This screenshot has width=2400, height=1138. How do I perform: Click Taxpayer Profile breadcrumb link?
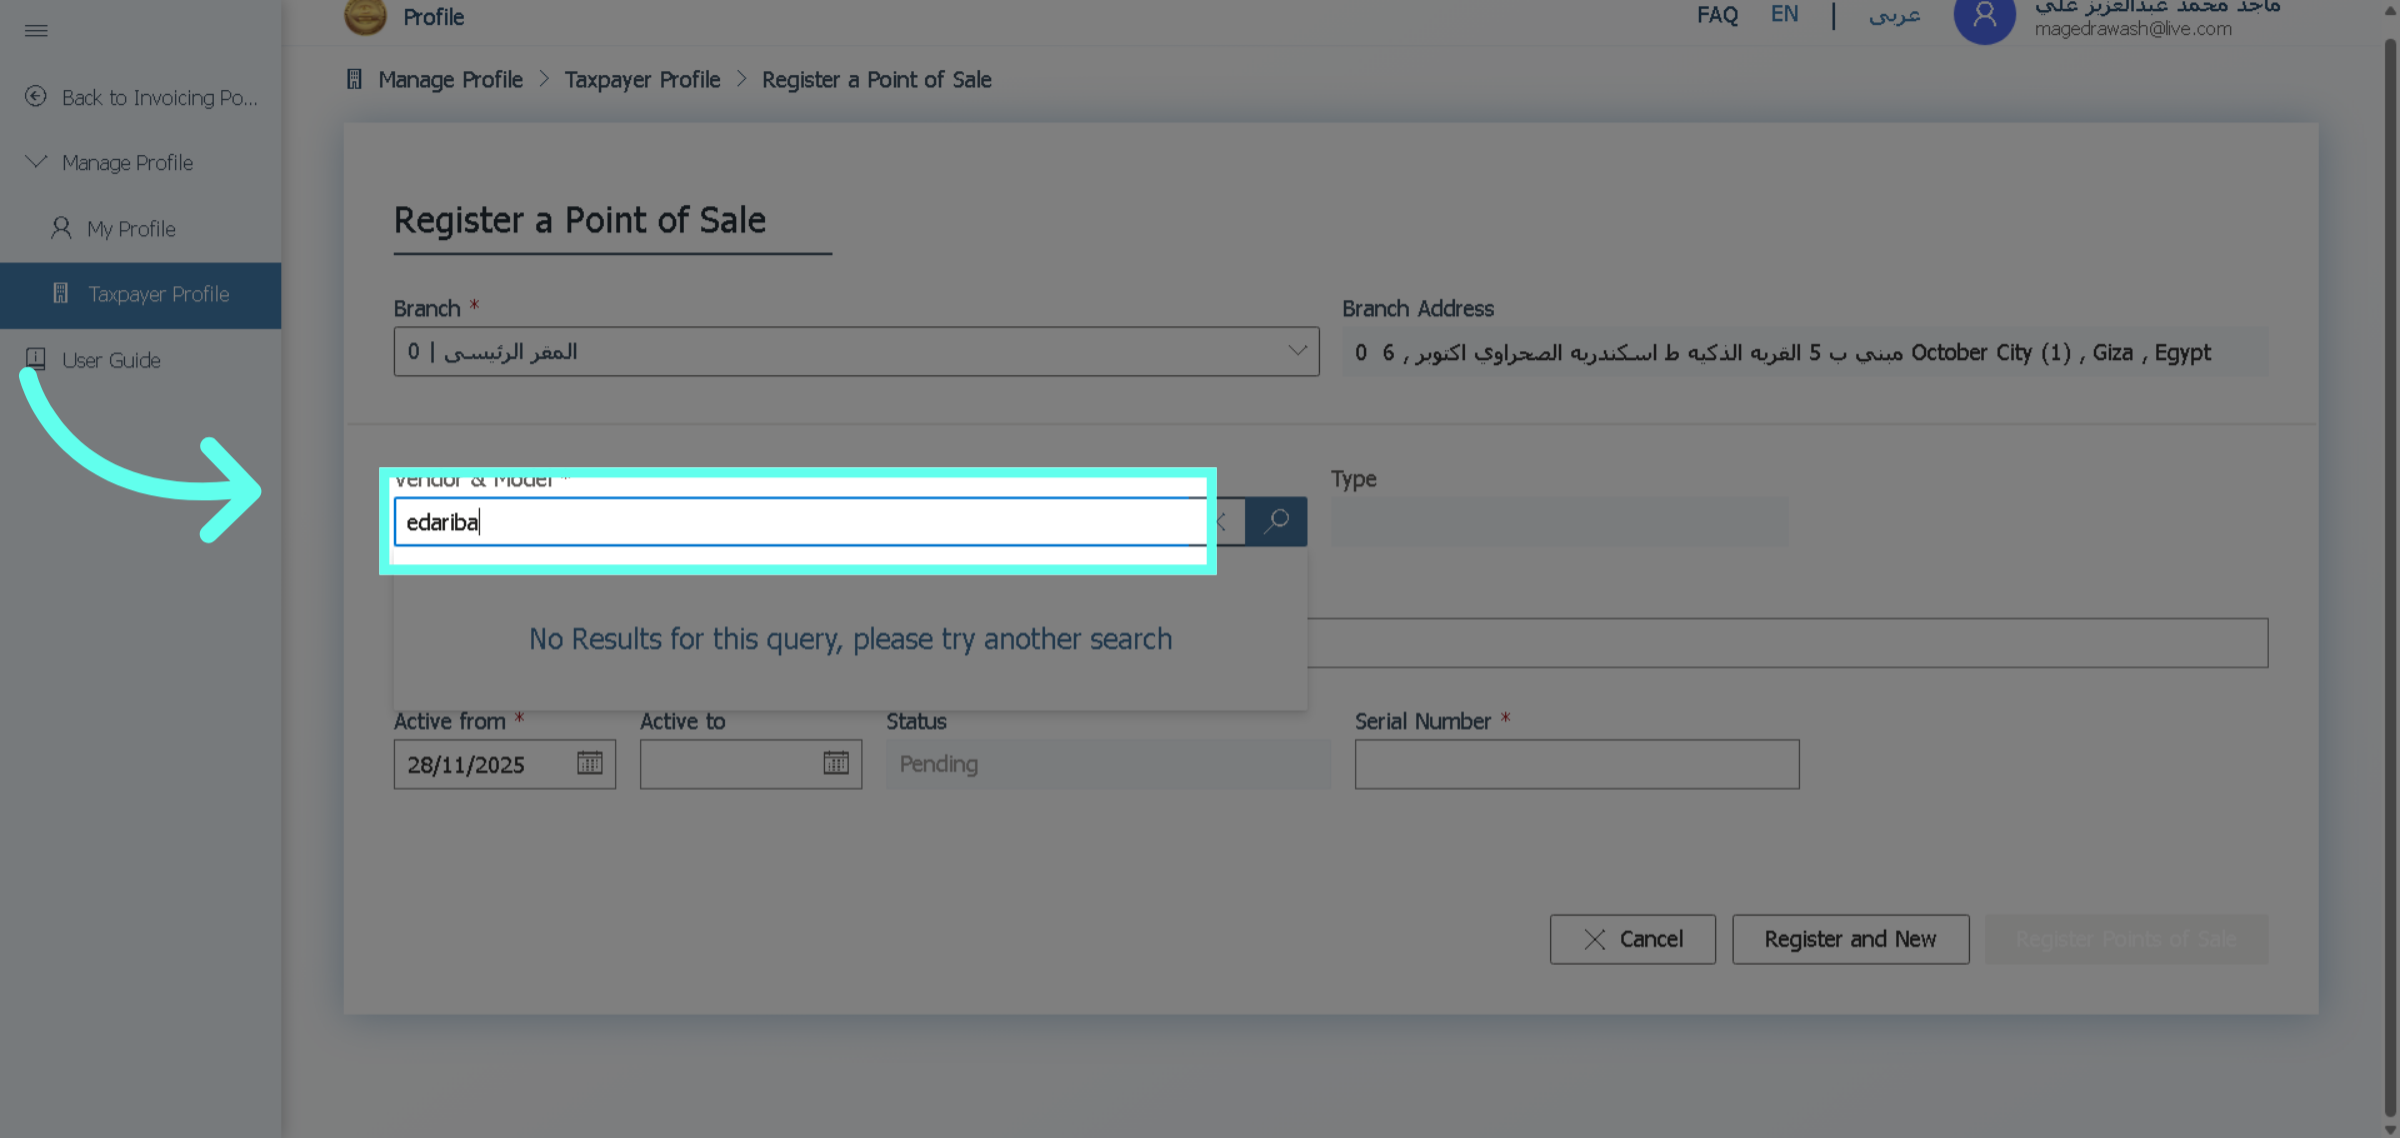point(642,80)
